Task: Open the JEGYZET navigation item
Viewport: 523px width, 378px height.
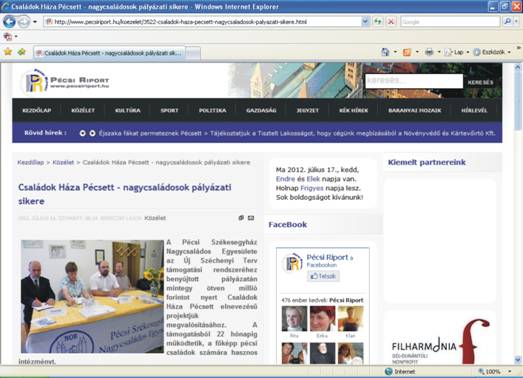Action: point(308,110)
